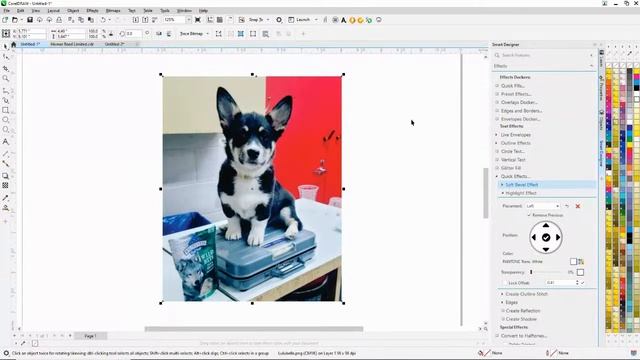Click Create Shadow
The width and height of the screenshot is (640, 360).
(521, 319)
